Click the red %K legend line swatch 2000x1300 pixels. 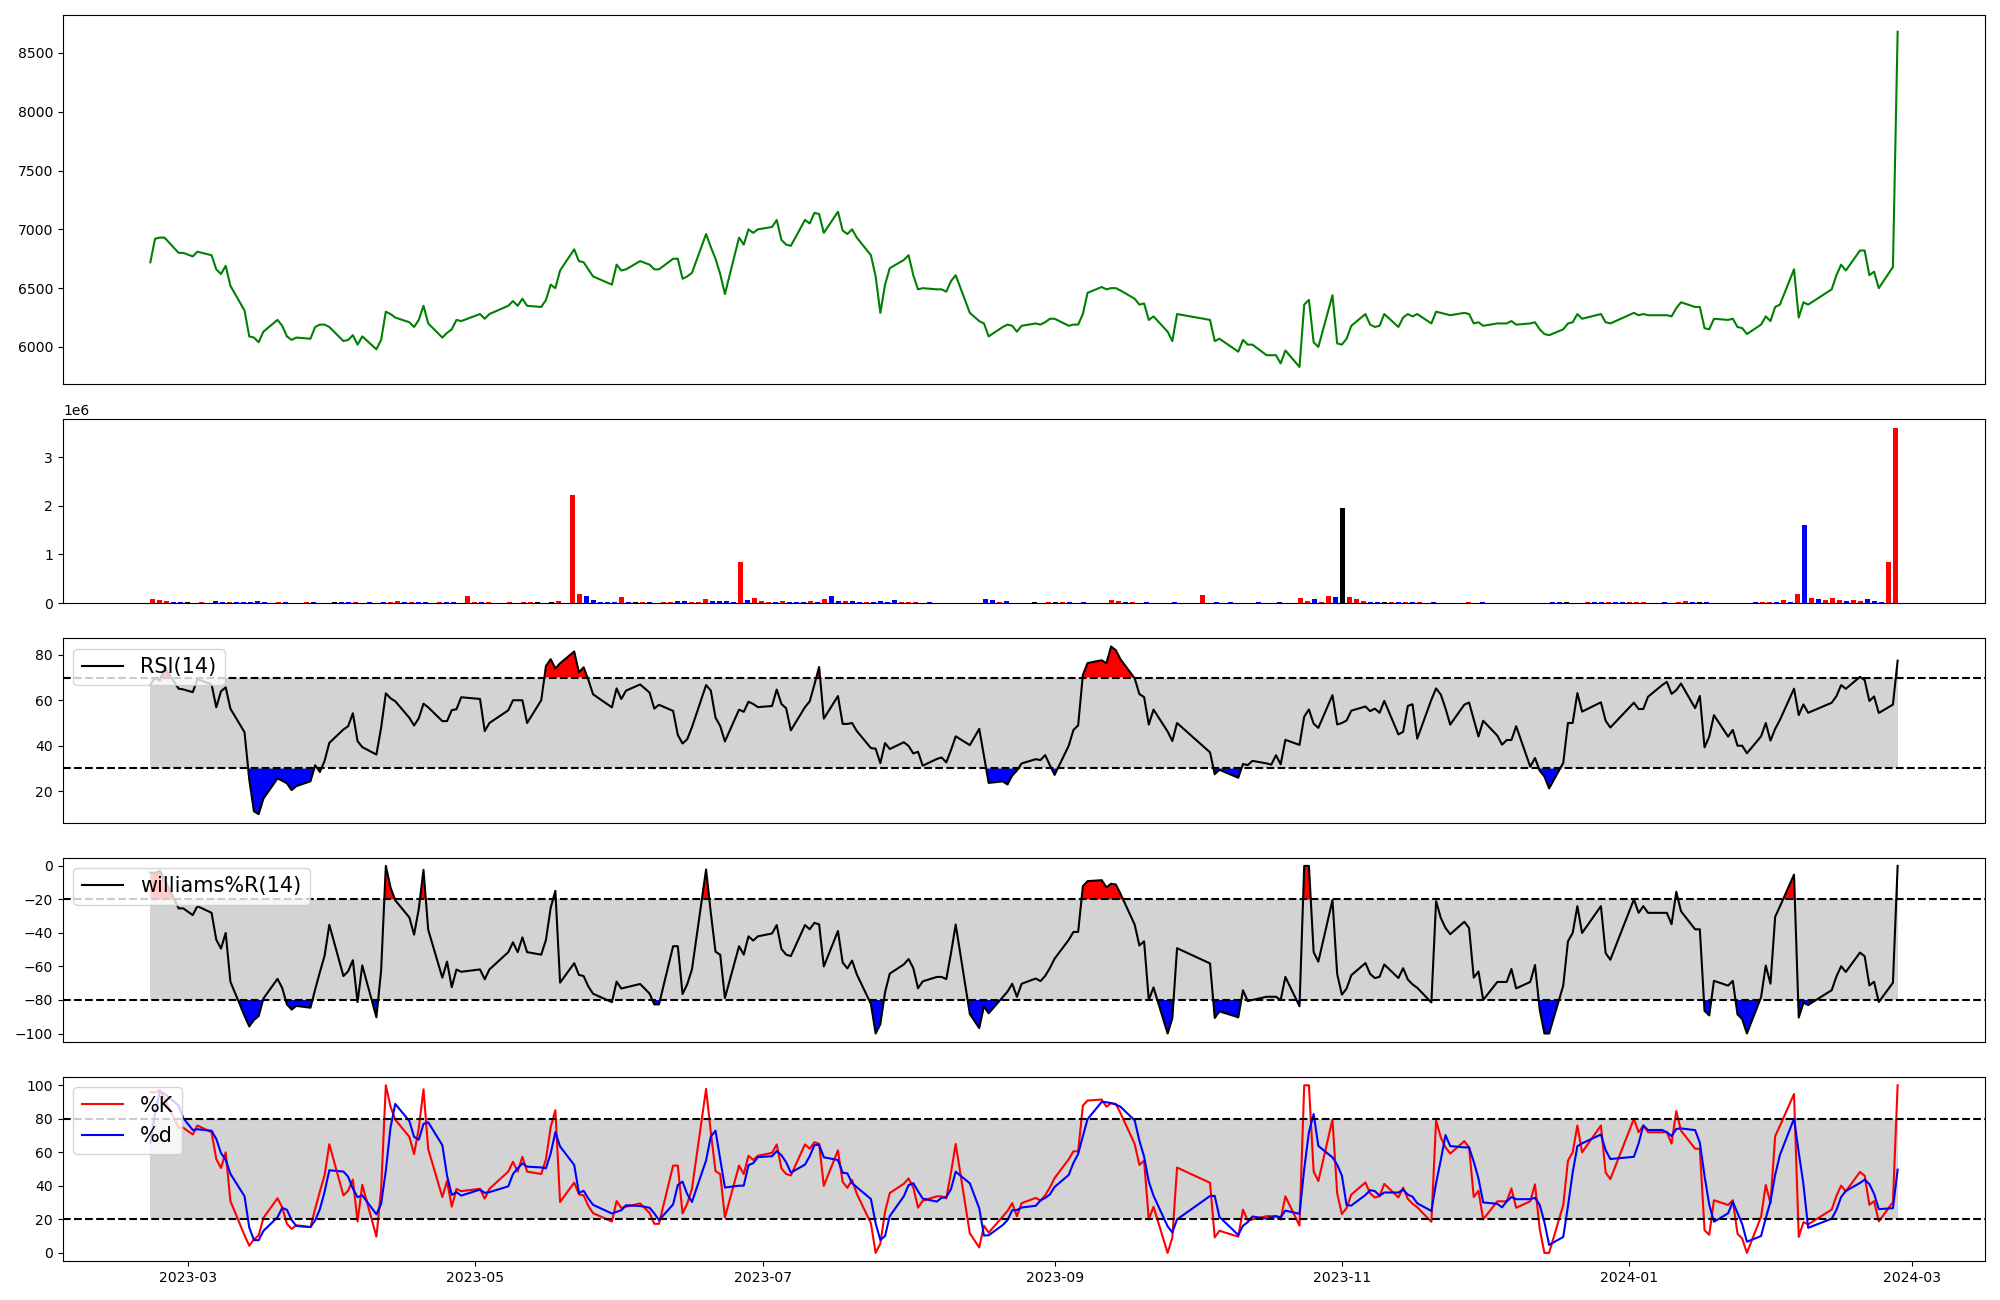click(102, 1105)
